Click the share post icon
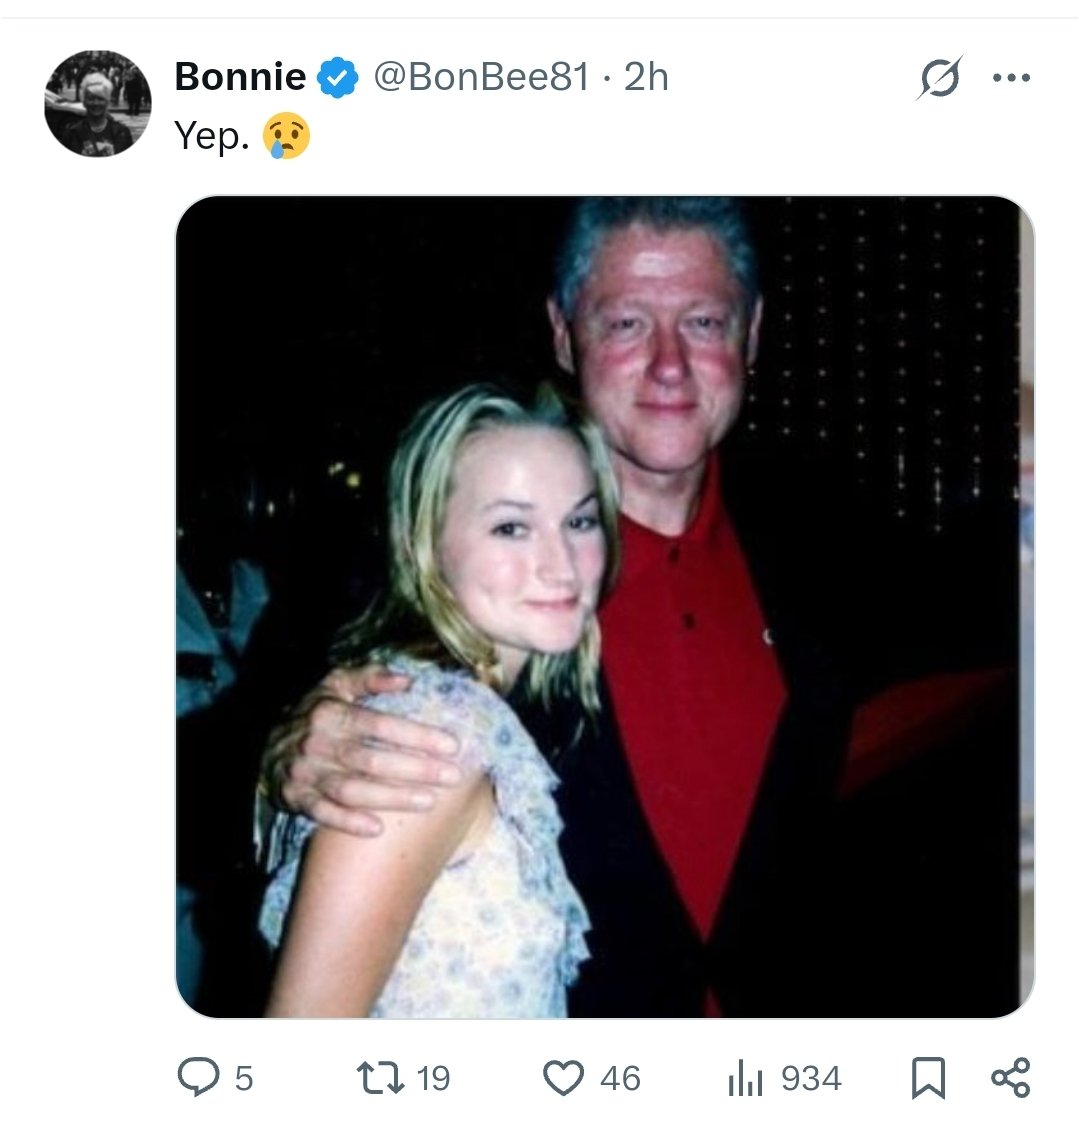Screen dimensions: 1079x1127 pyautogui.click(x=1010, y=1078)
